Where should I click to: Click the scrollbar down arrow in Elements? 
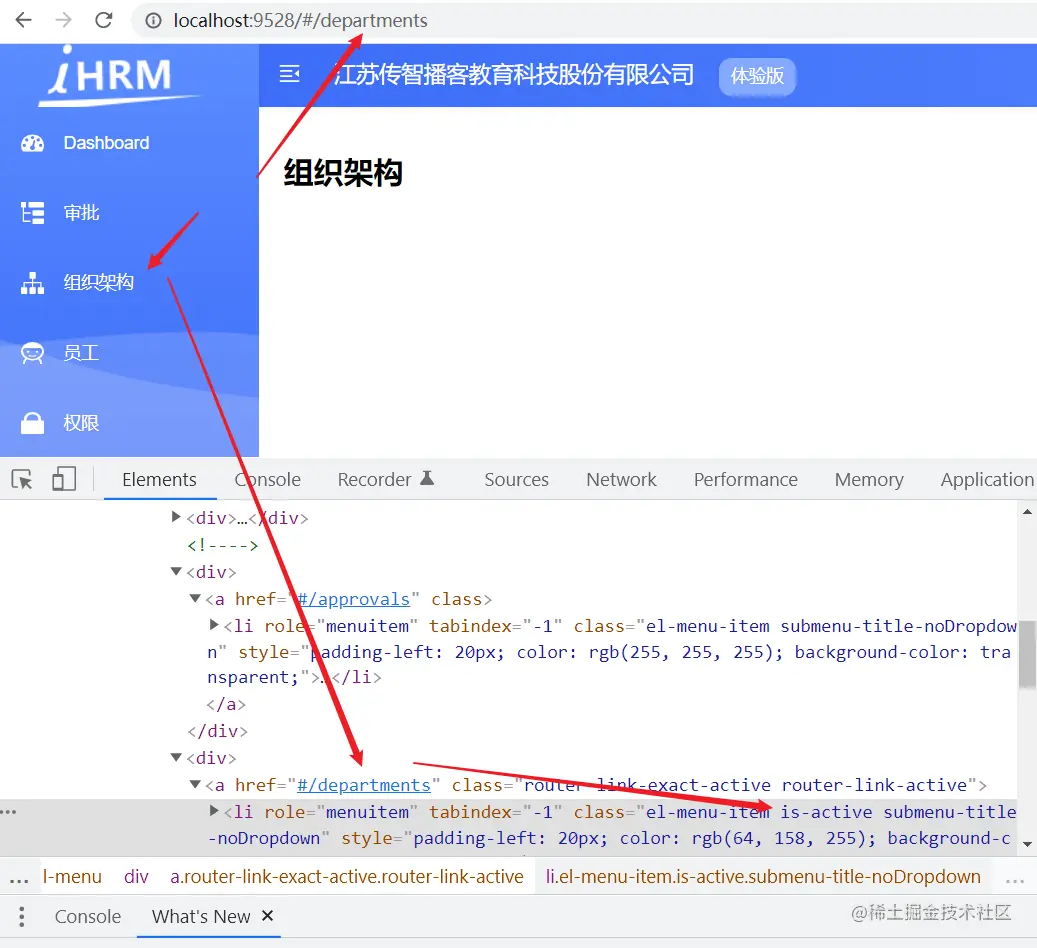point(1027,844)
